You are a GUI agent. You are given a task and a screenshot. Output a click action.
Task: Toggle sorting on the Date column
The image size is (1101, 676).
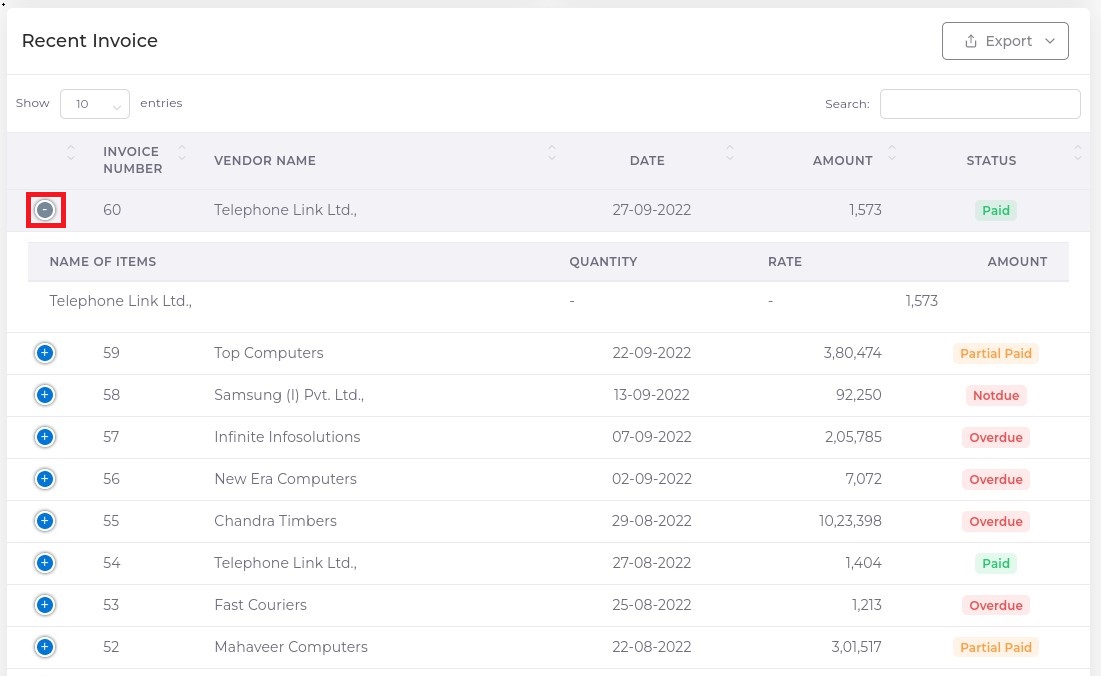click(x=729, y=153)
